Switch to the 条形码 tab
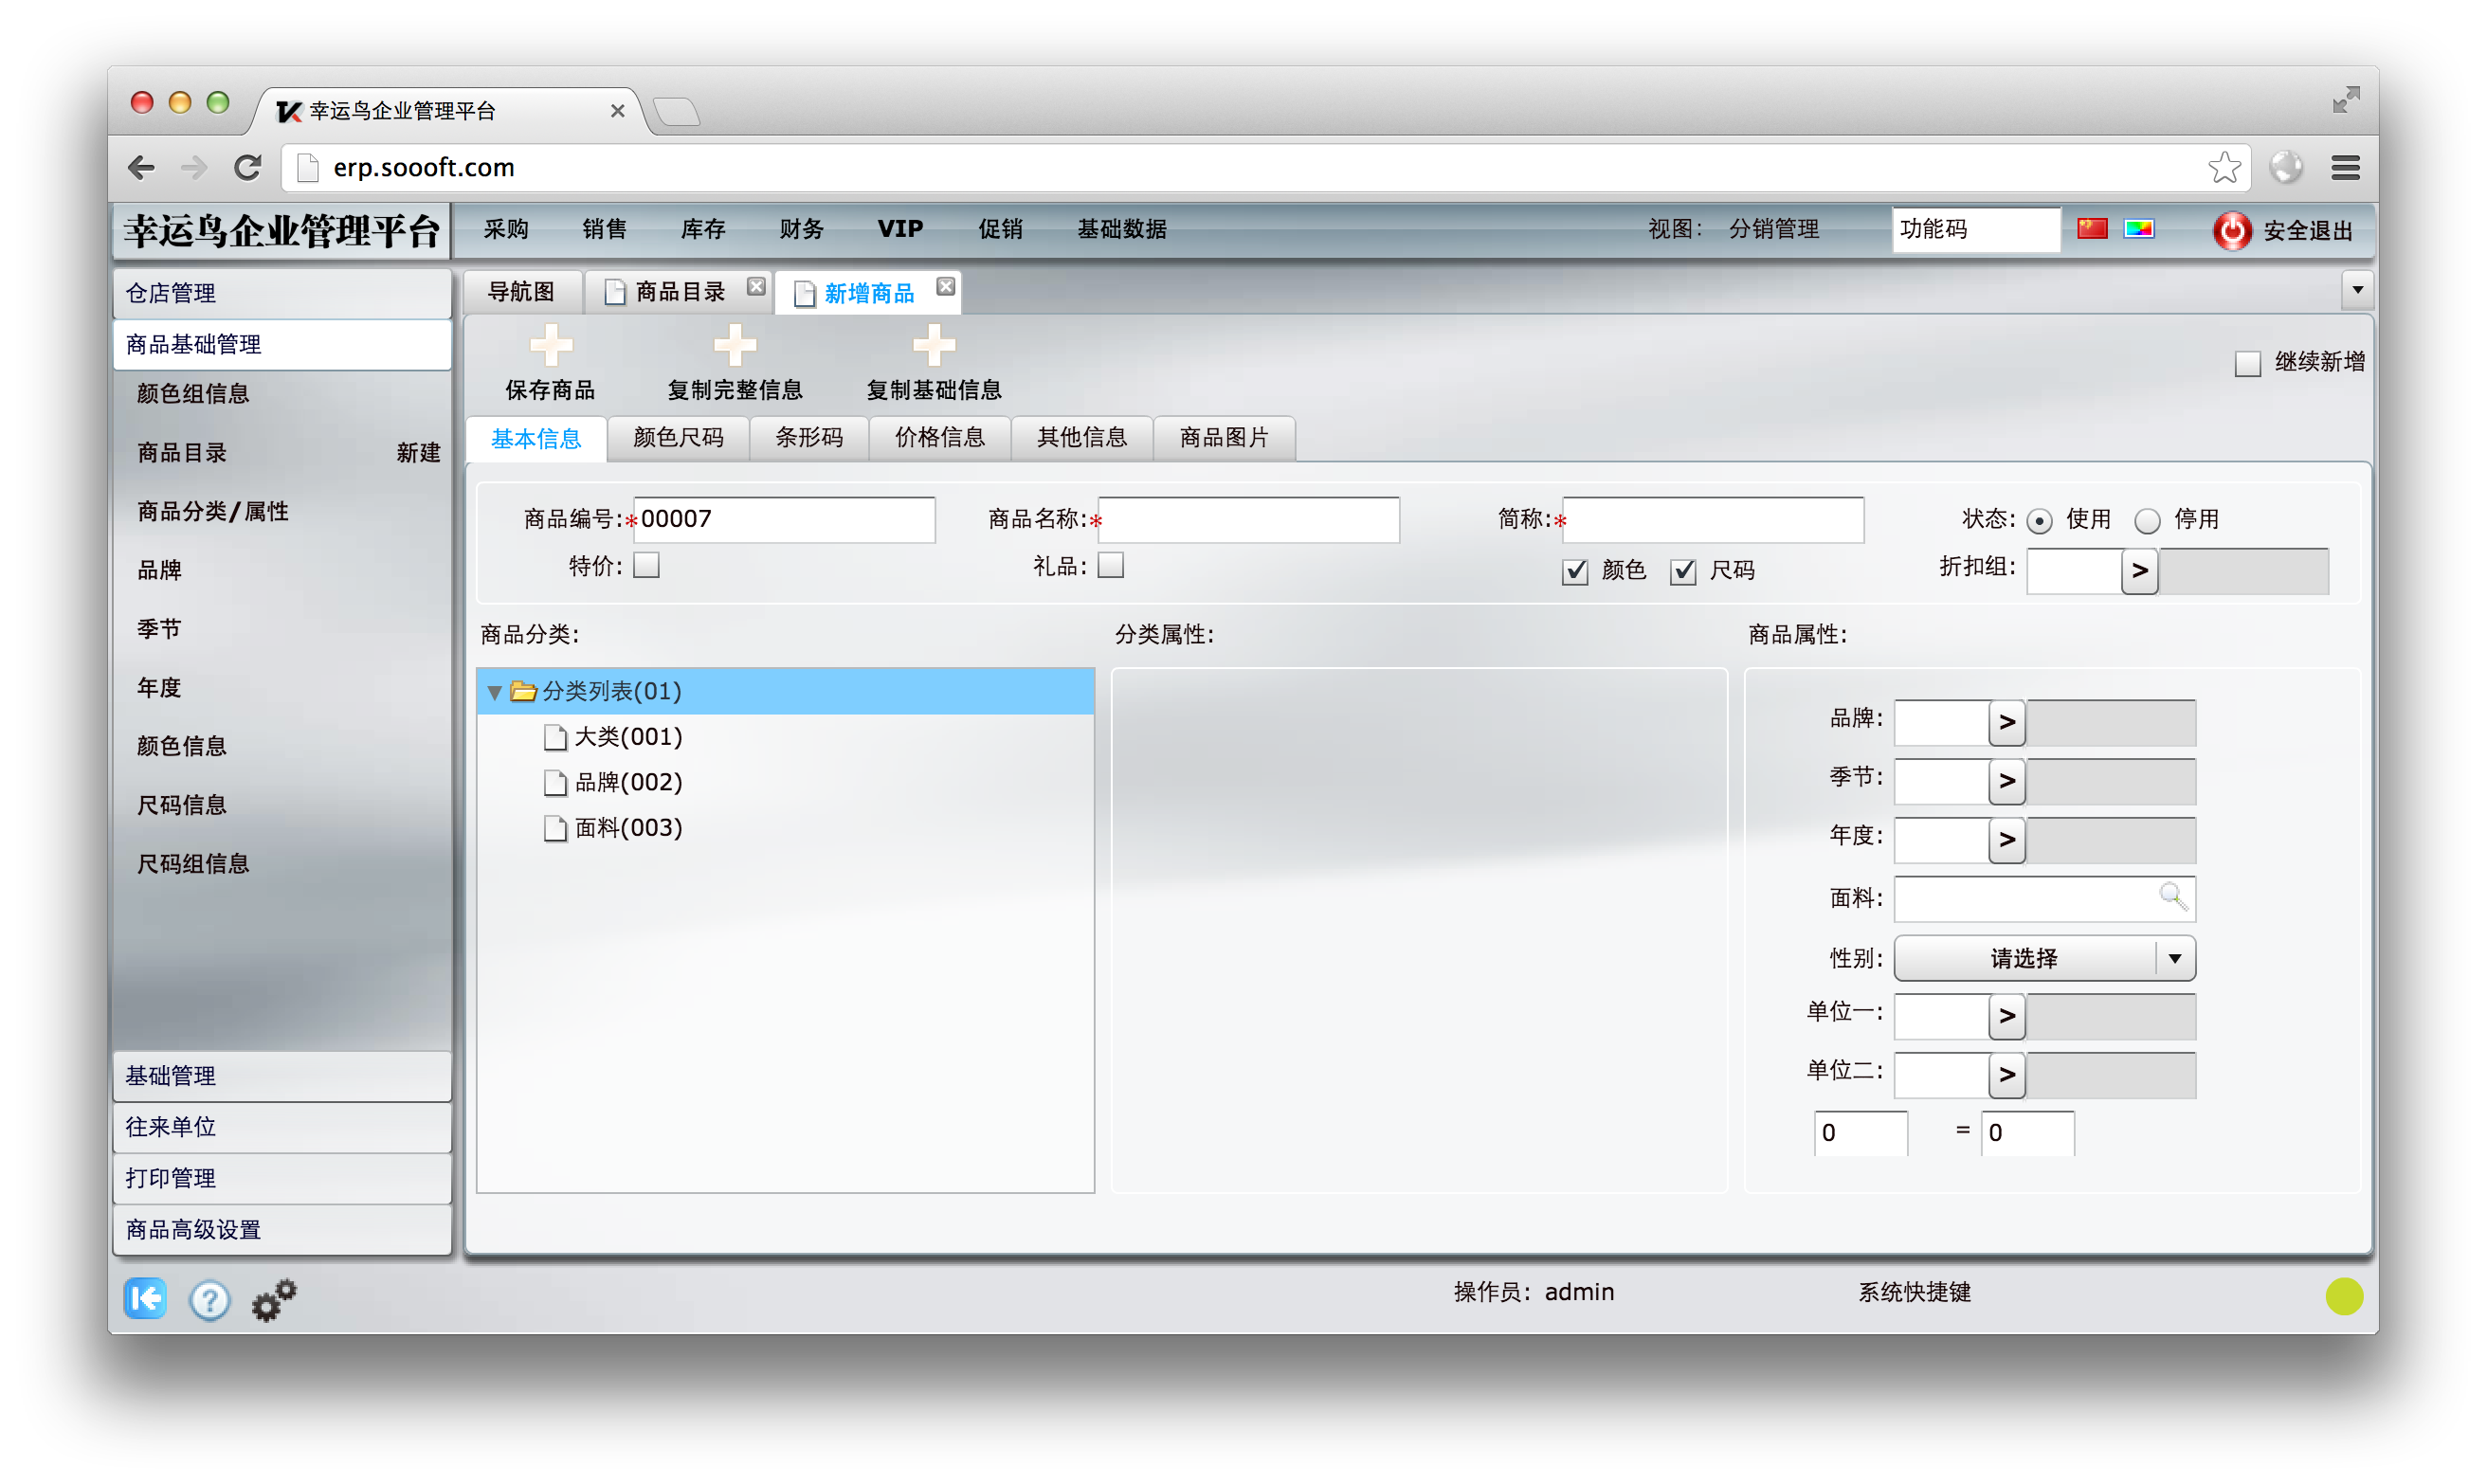Viewport: 2487px width, 1484px height. (x=809, y=438)
